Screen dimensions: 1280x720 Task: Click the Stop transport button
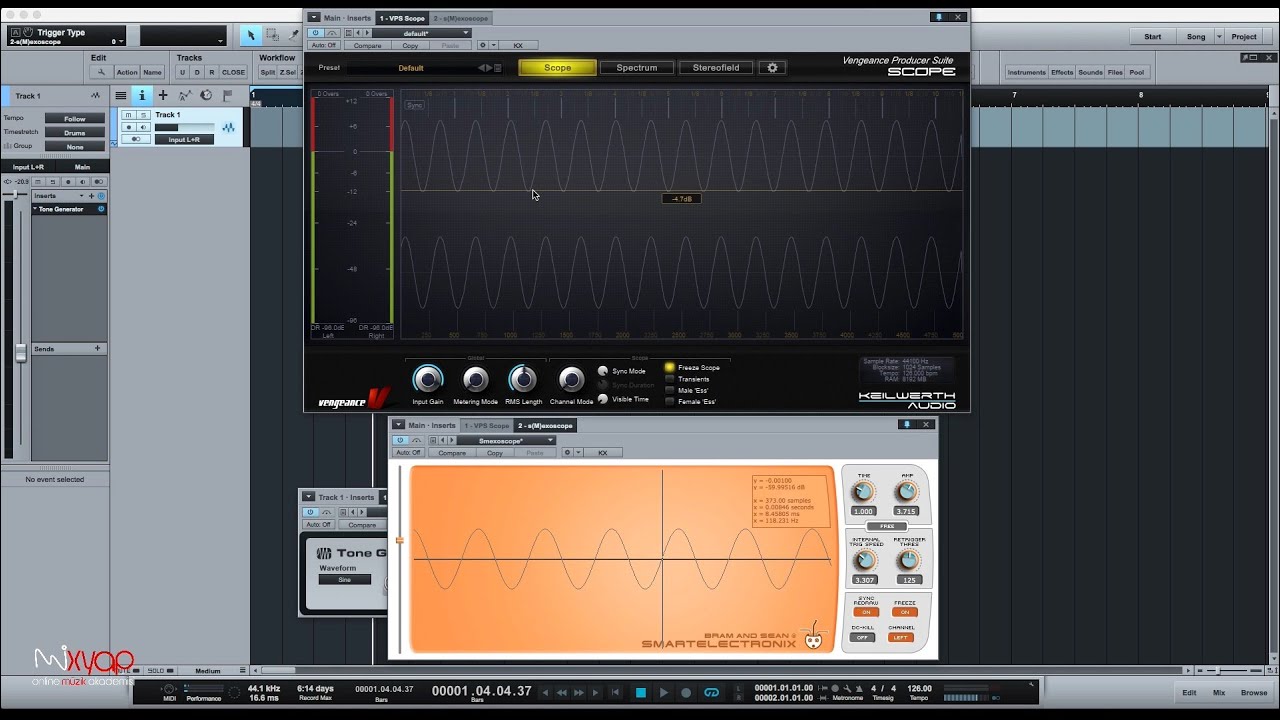(x=641, y=692)
